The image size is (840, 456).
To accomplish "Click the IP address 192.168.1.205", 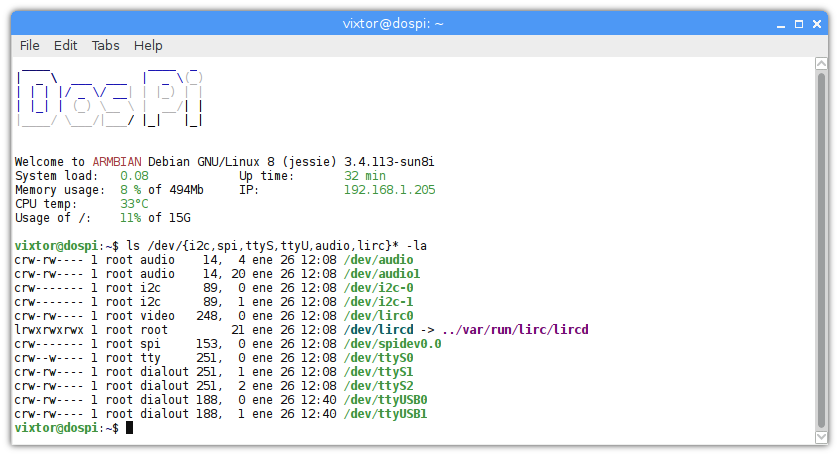I will click(389, 190).
